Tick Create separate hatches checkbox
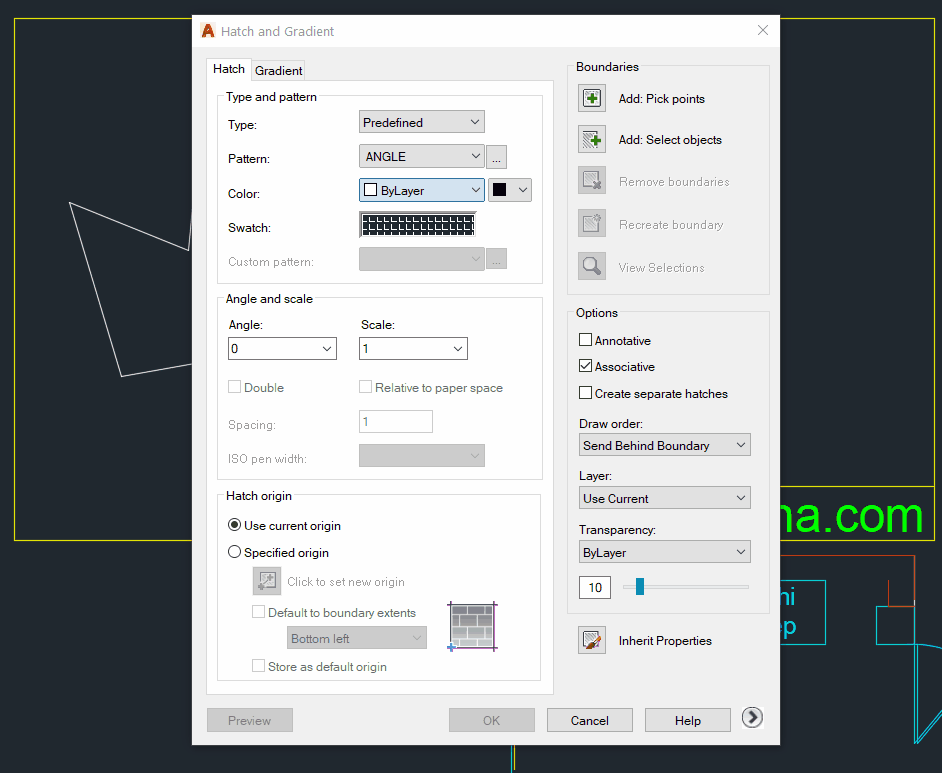 586,393
